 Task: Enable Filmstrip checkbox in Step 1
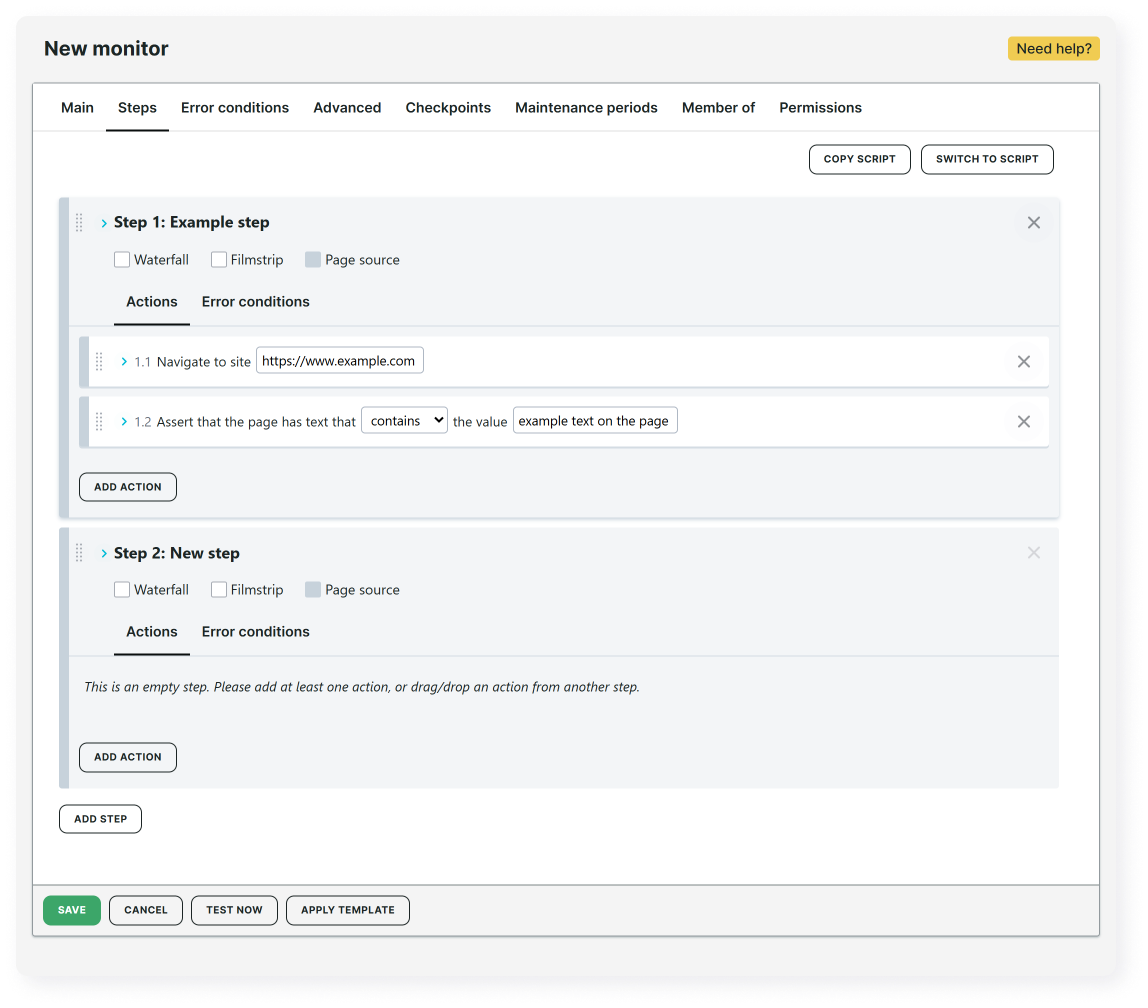219,260
